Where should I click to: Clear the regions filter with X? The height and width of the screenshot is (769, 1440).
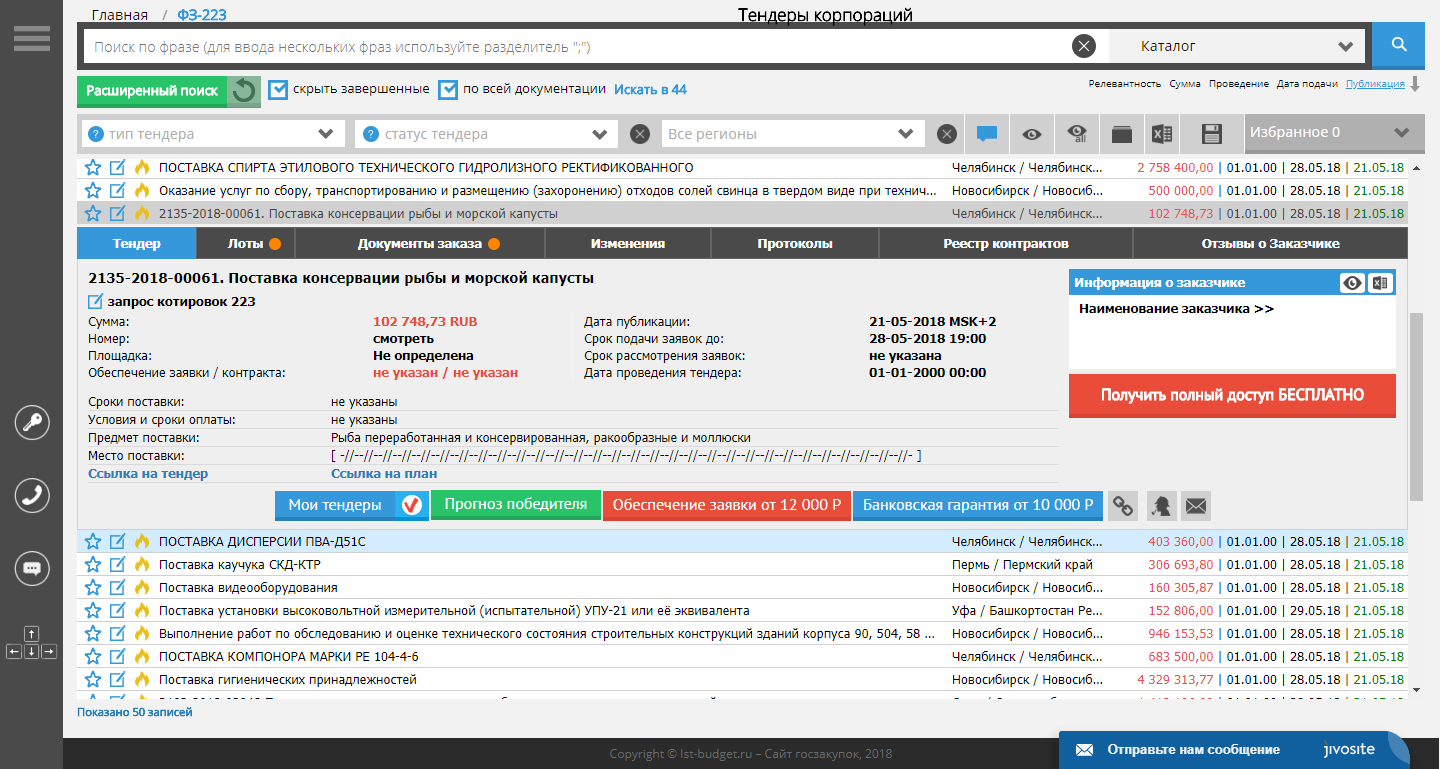pyautogui.click(x=946, y=134)
